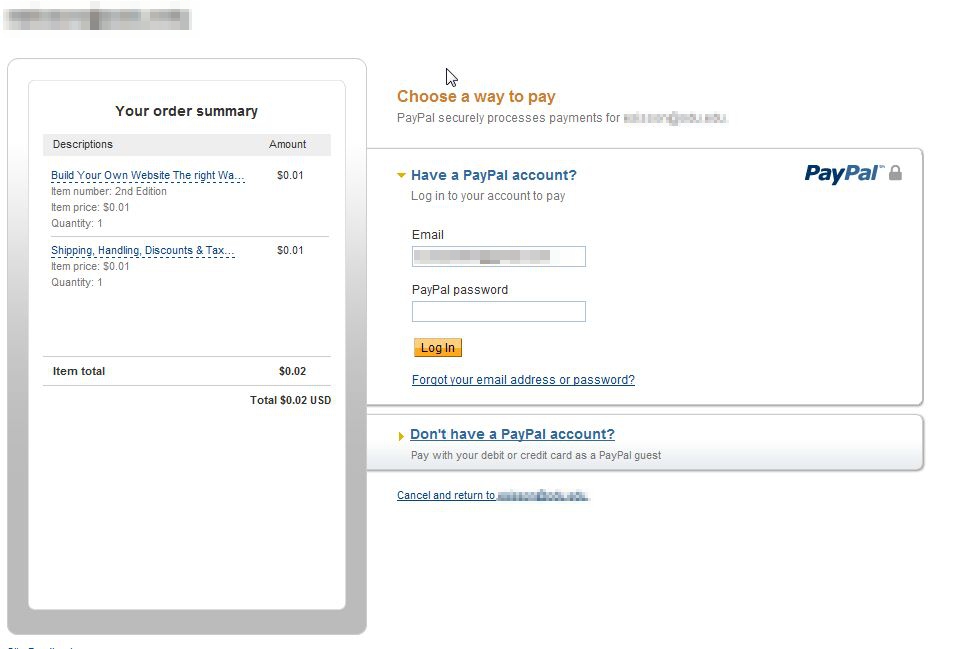
Task: Click the "Choose a way to pay" heading
Action: [x=476, y=97]
